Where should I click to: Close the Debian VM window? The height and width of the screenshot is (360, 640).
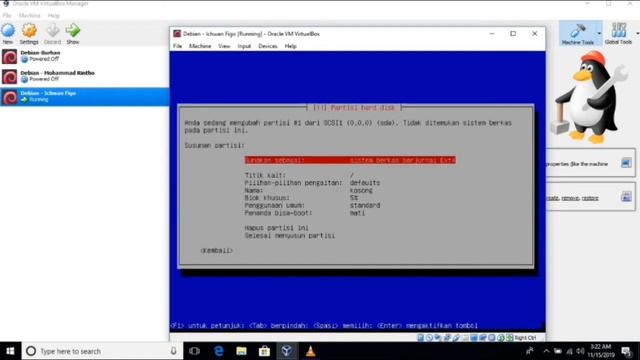click(535, 33)
